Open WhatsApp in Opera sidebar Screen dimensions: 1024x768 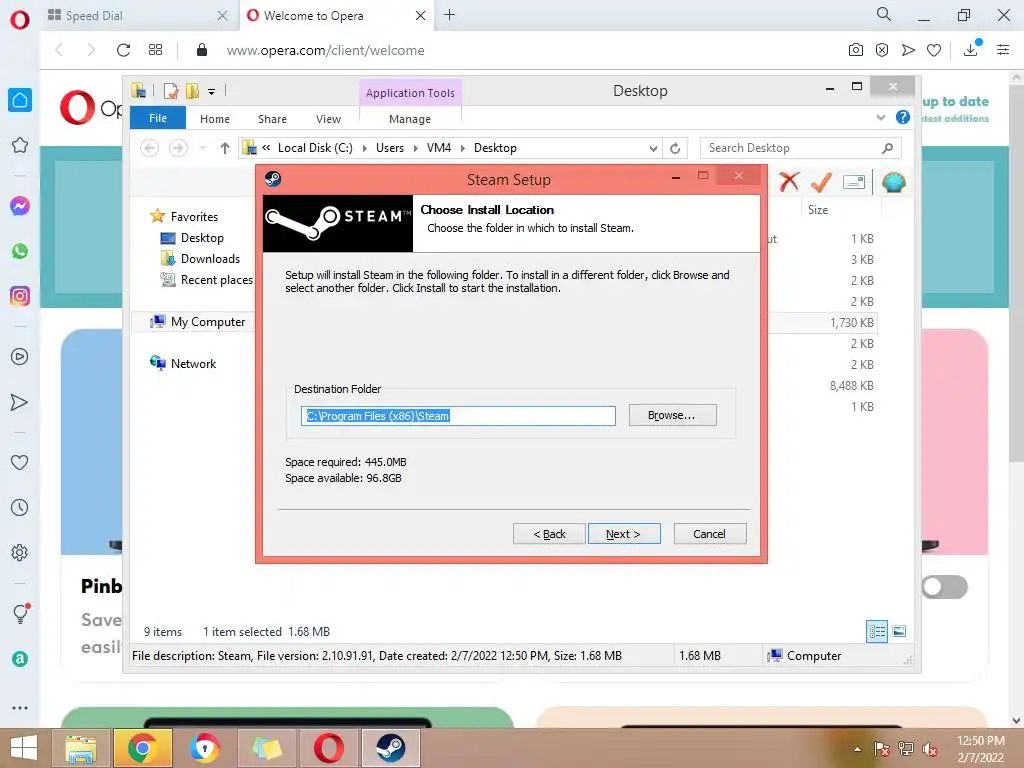20,251
